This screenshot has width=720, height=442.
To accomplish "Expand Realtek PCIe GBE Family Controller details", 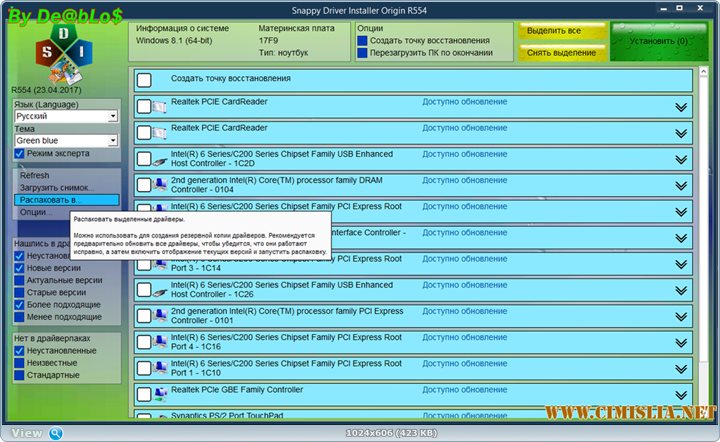I will click(683, 393).
